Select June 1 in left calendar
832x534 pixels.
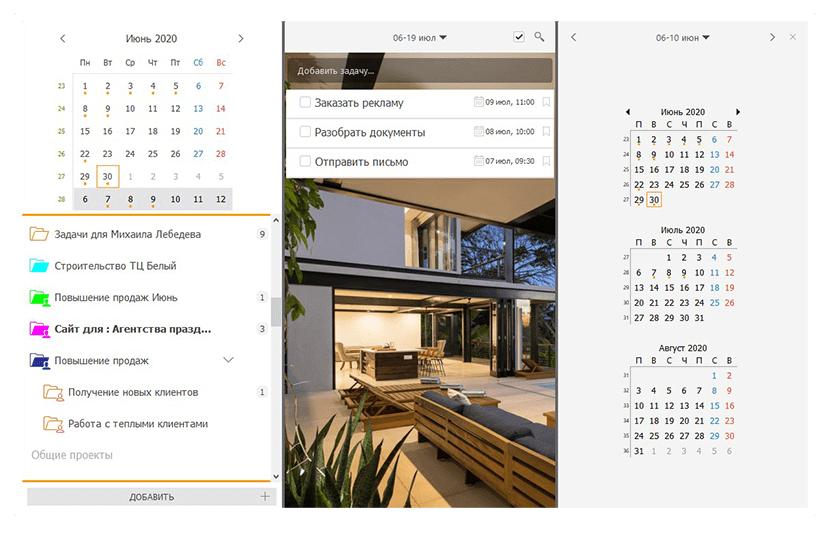85,86
